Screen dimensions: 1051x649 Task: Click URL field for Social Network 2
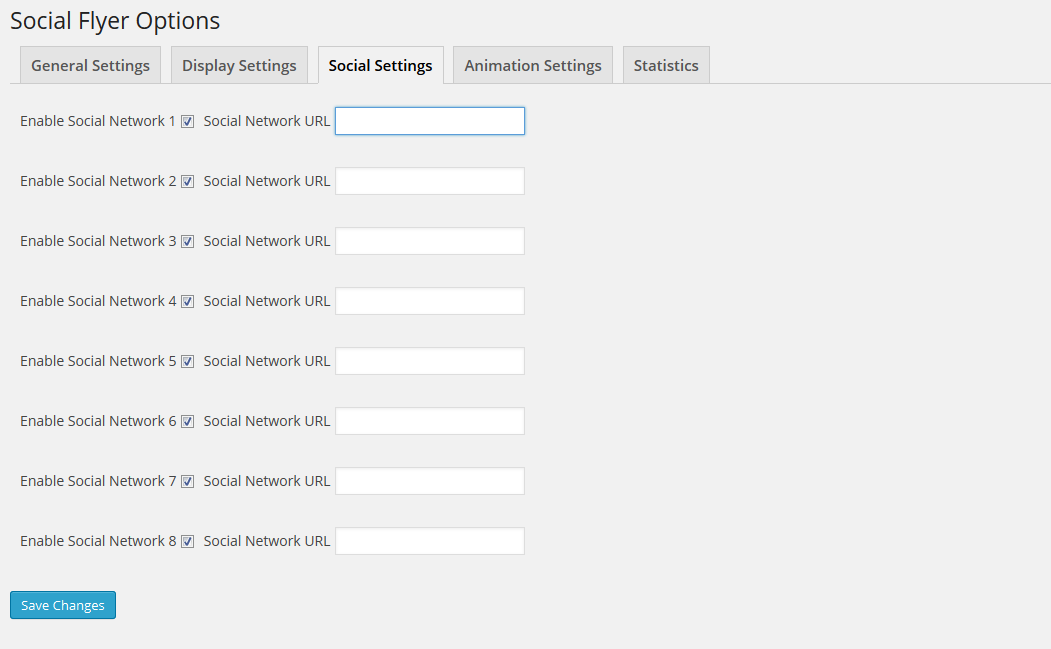tap(430, 181)
